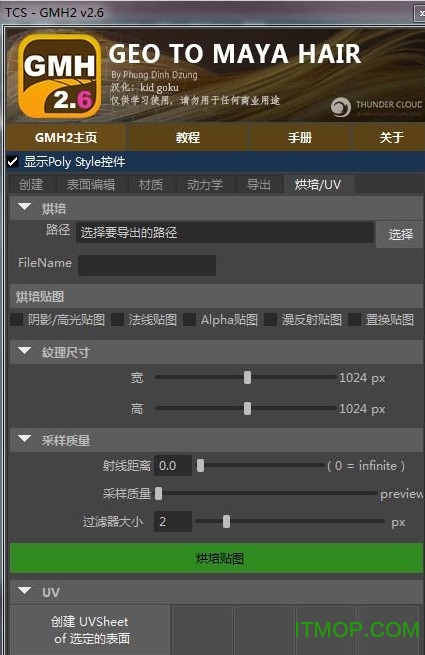This screenshot has height=655, width=425.
Task: Enable Alpha贴图 checkbox
Action: click(x=190, y=320)
